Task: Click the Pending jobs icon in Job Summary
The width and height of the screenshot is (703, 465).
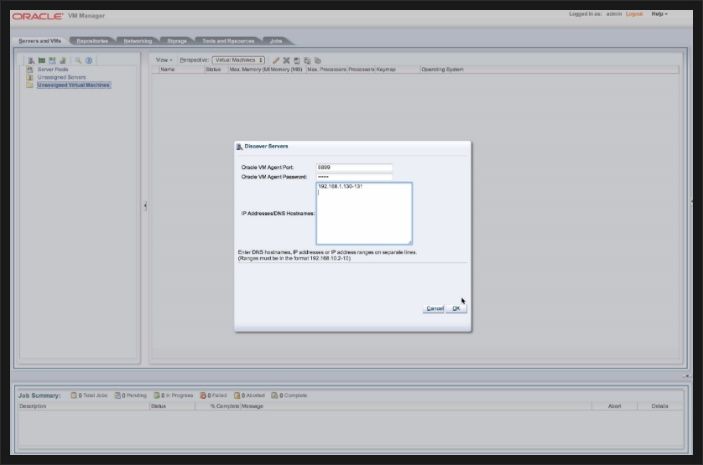Action: [117, 395]
